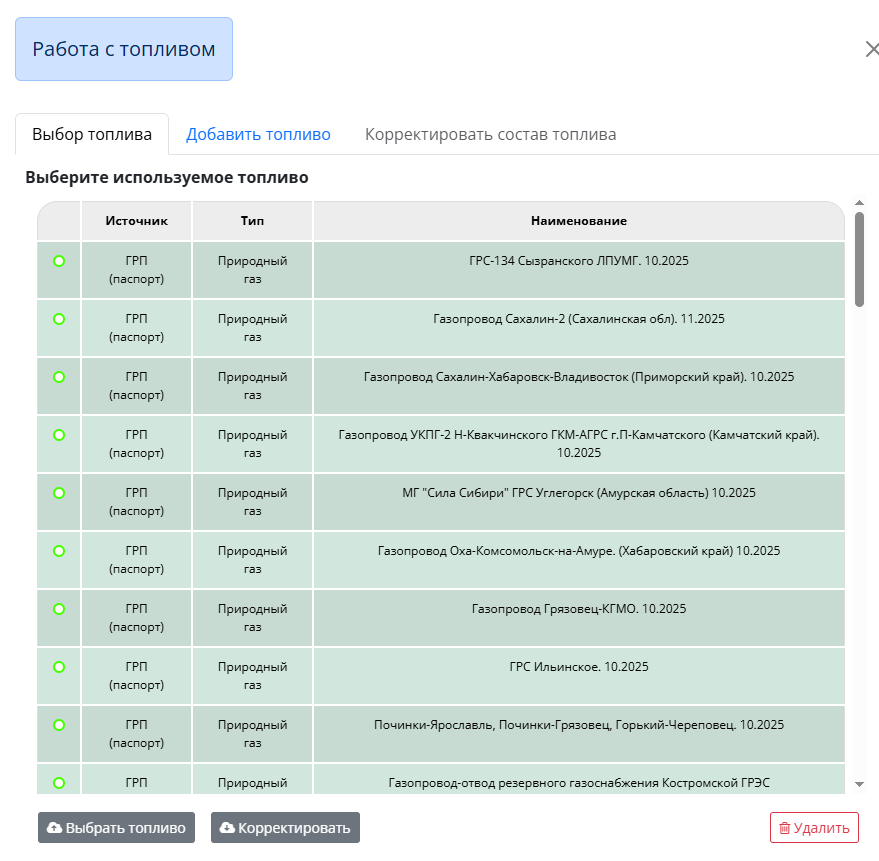The image size is (879, 861).
Task: Click name ГРС-134 Сызранского ЛПУМГ. 10.2025
Action: tap(579, 261)
